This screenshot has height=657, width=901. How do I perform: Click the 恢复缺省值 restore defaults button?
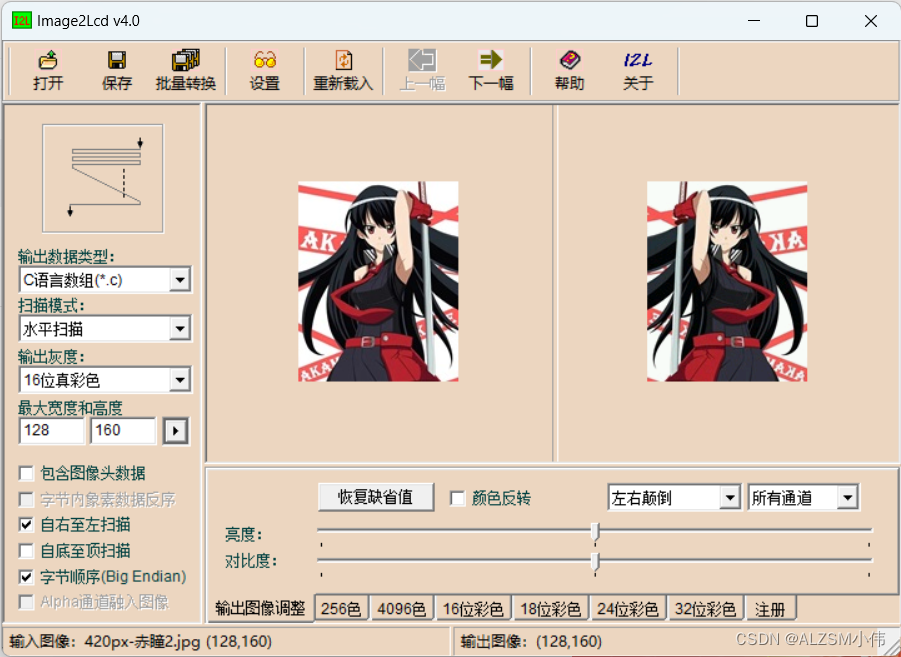point(376,497)
